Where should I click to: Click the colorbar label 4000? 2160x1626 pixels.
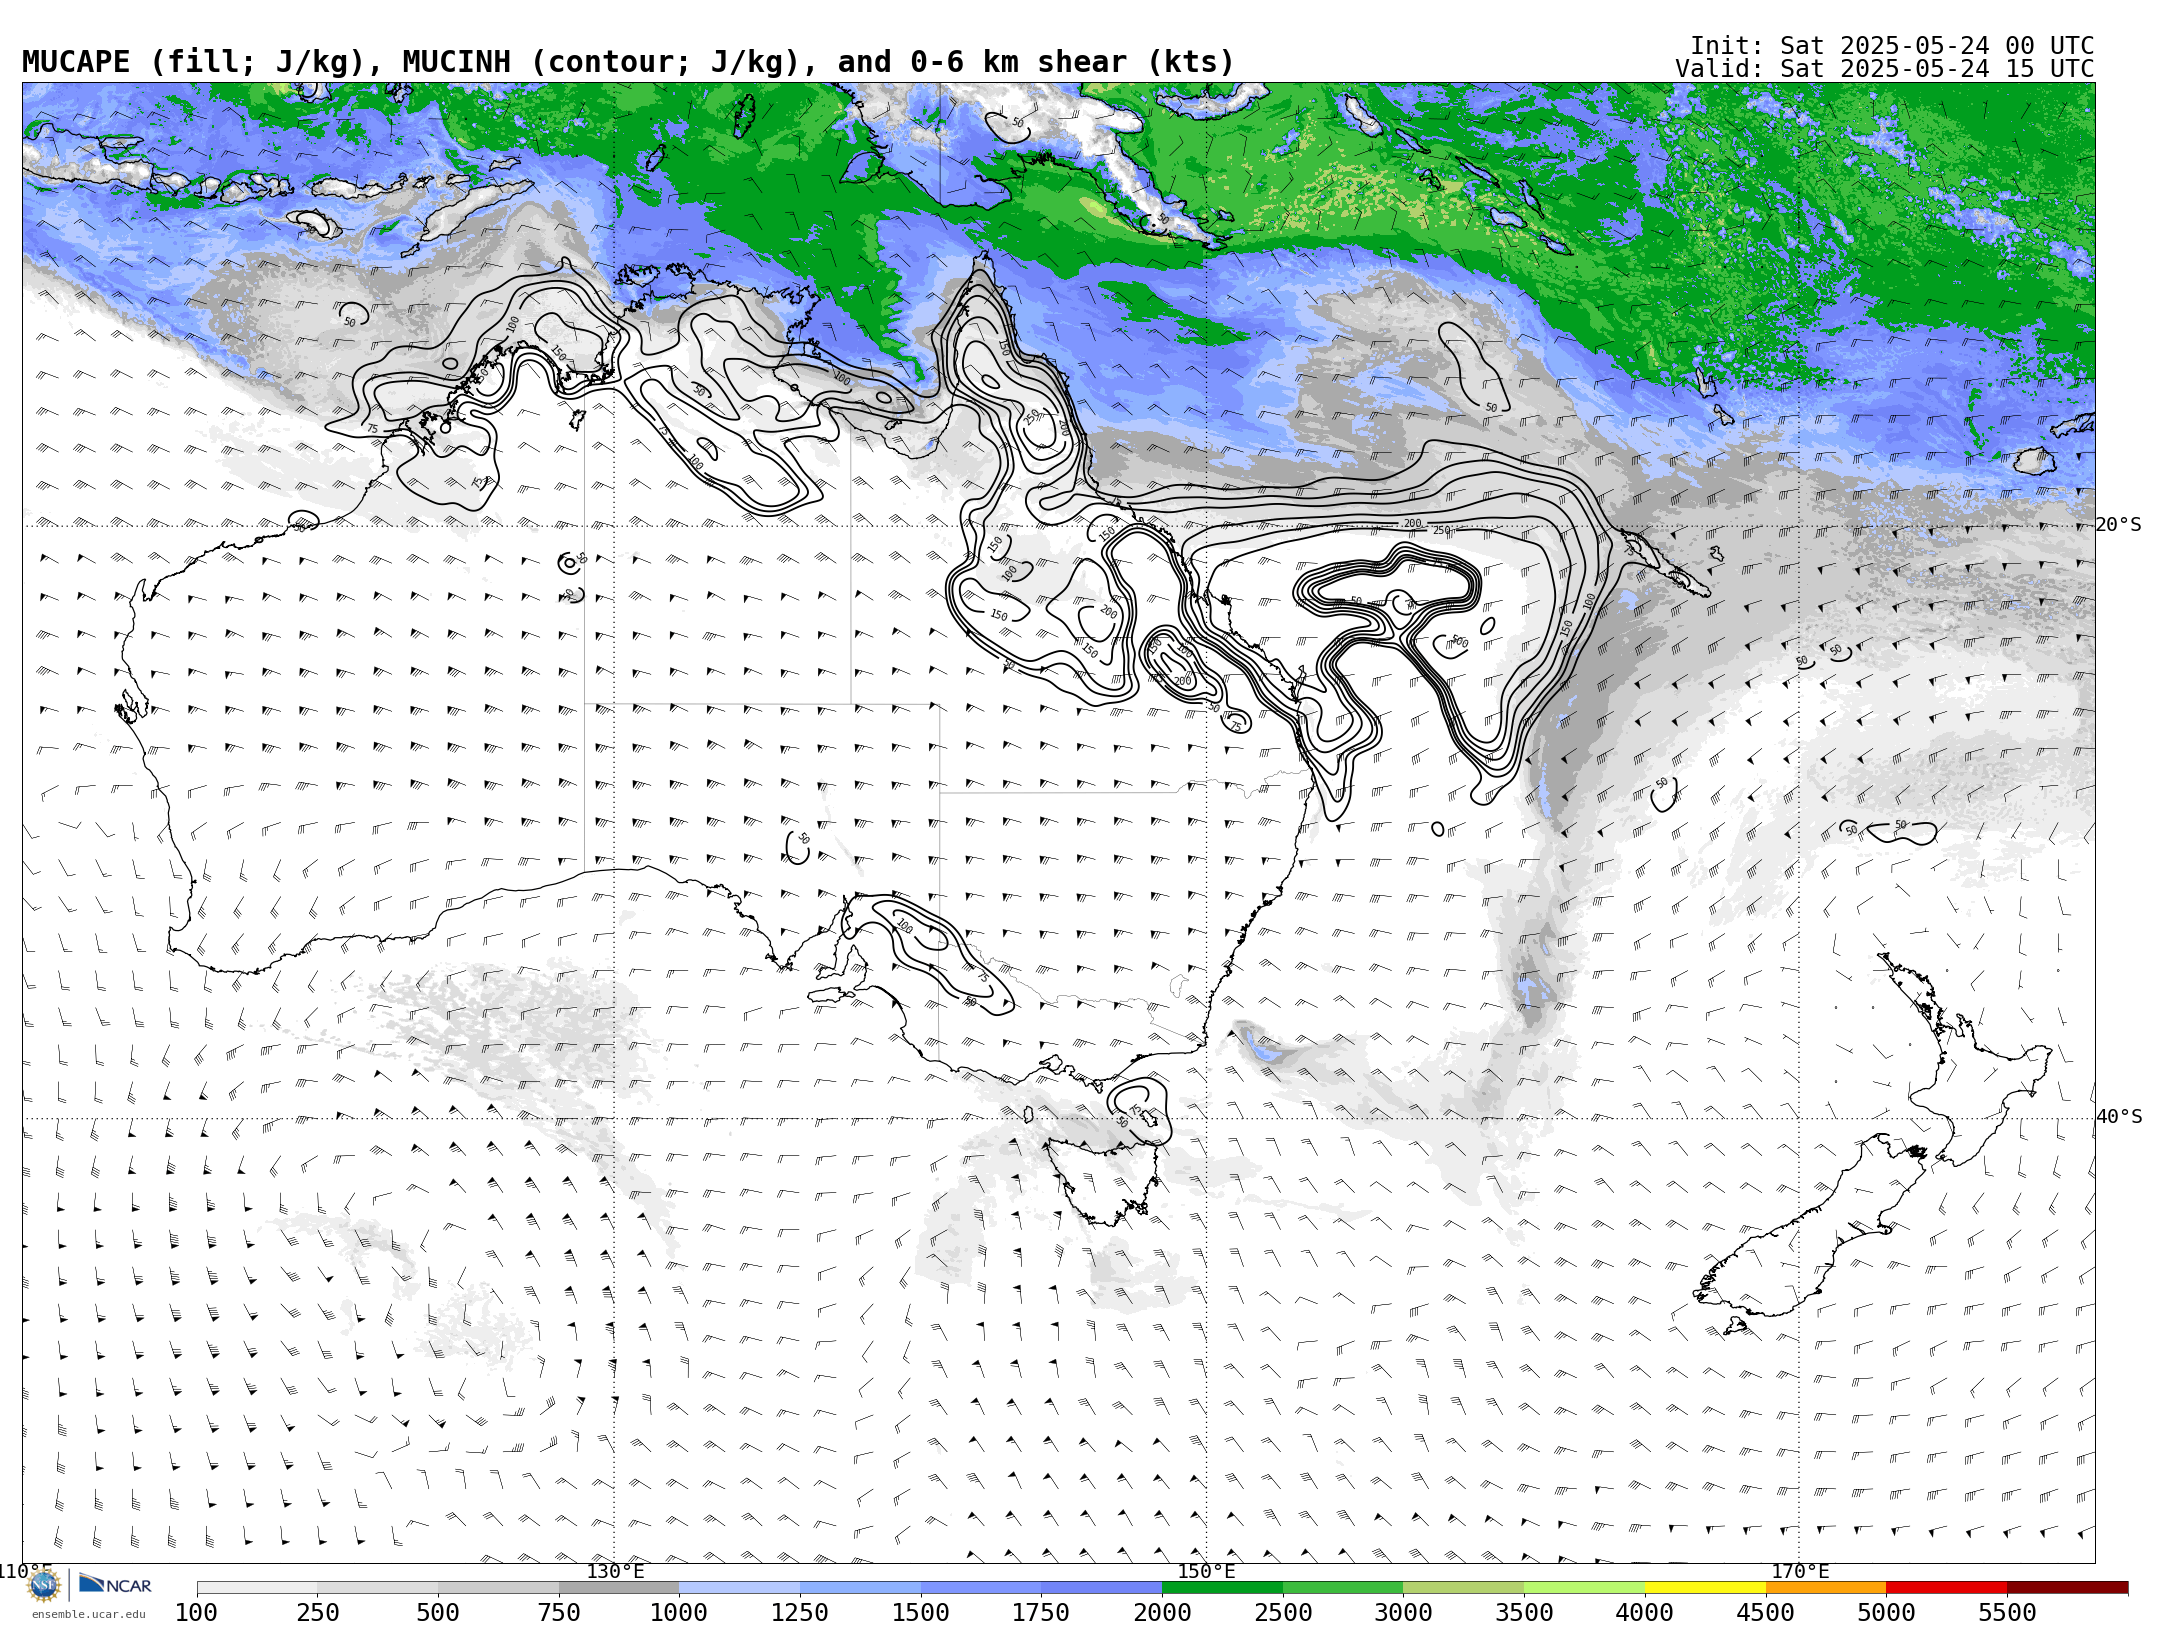(x=1645, y=1612)
